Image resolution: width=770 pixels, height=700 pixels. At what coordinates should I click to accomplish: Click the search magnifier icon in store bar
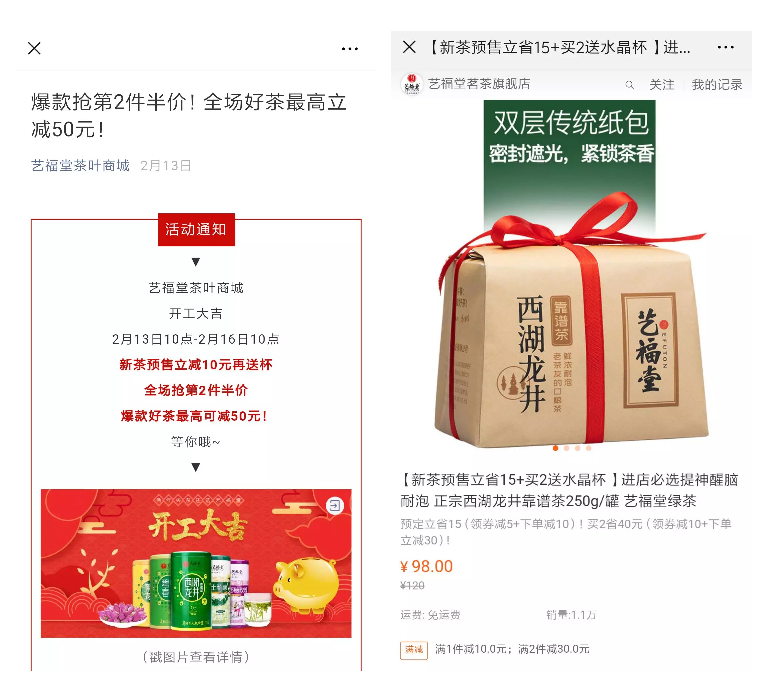(x=629, y=85)
